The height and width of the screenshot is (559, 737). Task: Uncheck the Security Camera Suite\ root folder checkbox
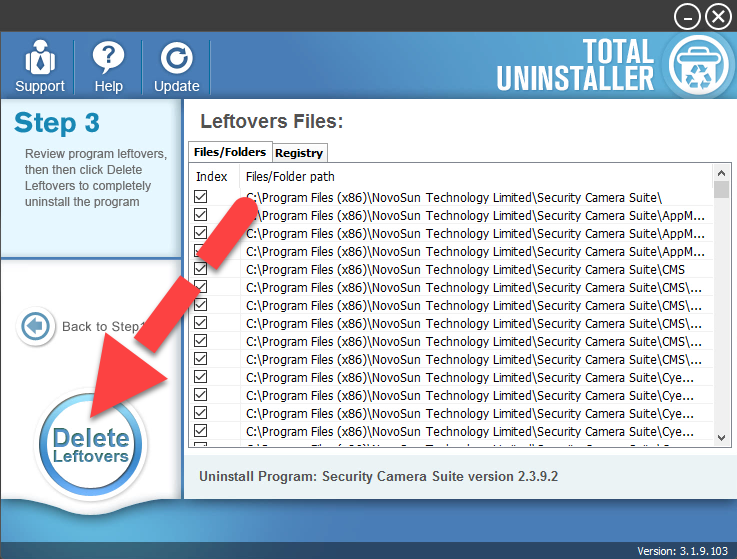point(201,197)
